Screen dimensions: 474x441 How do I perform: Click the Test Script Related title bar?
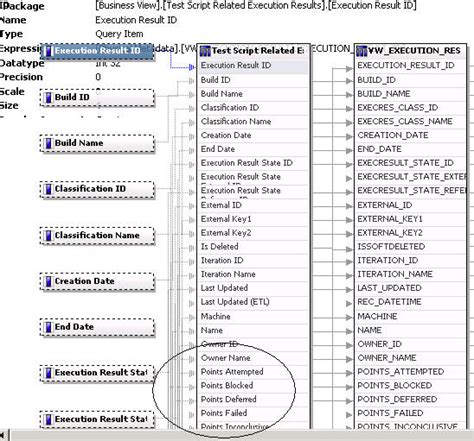(253, 51)
